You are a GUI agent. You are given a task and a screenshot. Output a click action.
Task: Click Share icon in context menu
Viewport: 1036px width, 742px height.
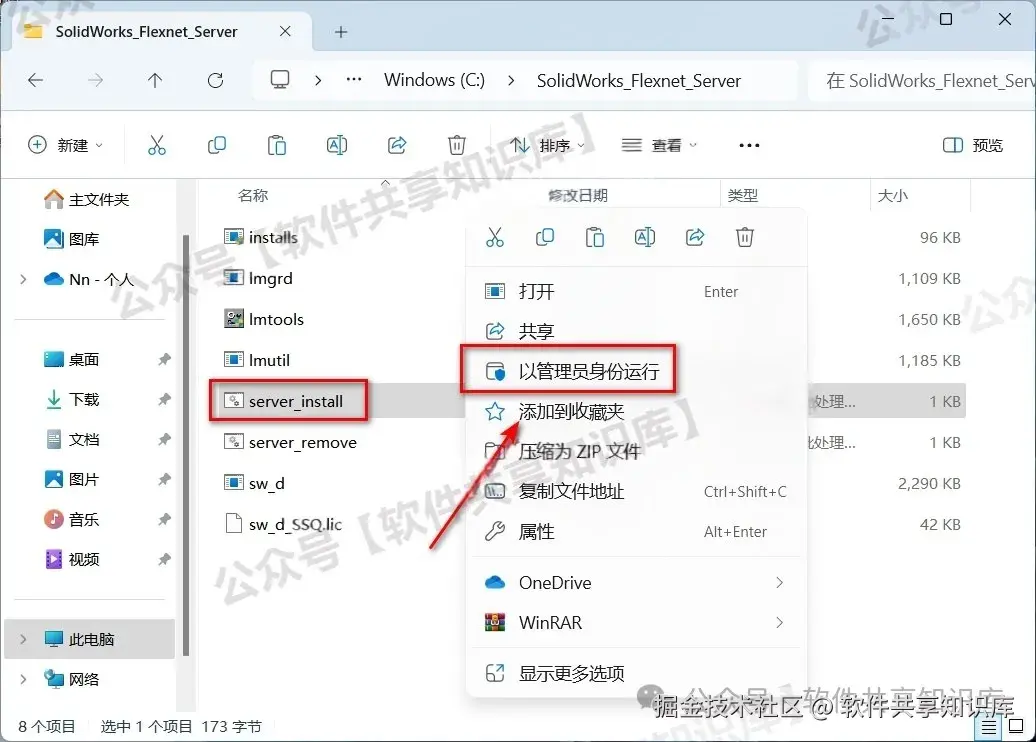click(695, 237)
